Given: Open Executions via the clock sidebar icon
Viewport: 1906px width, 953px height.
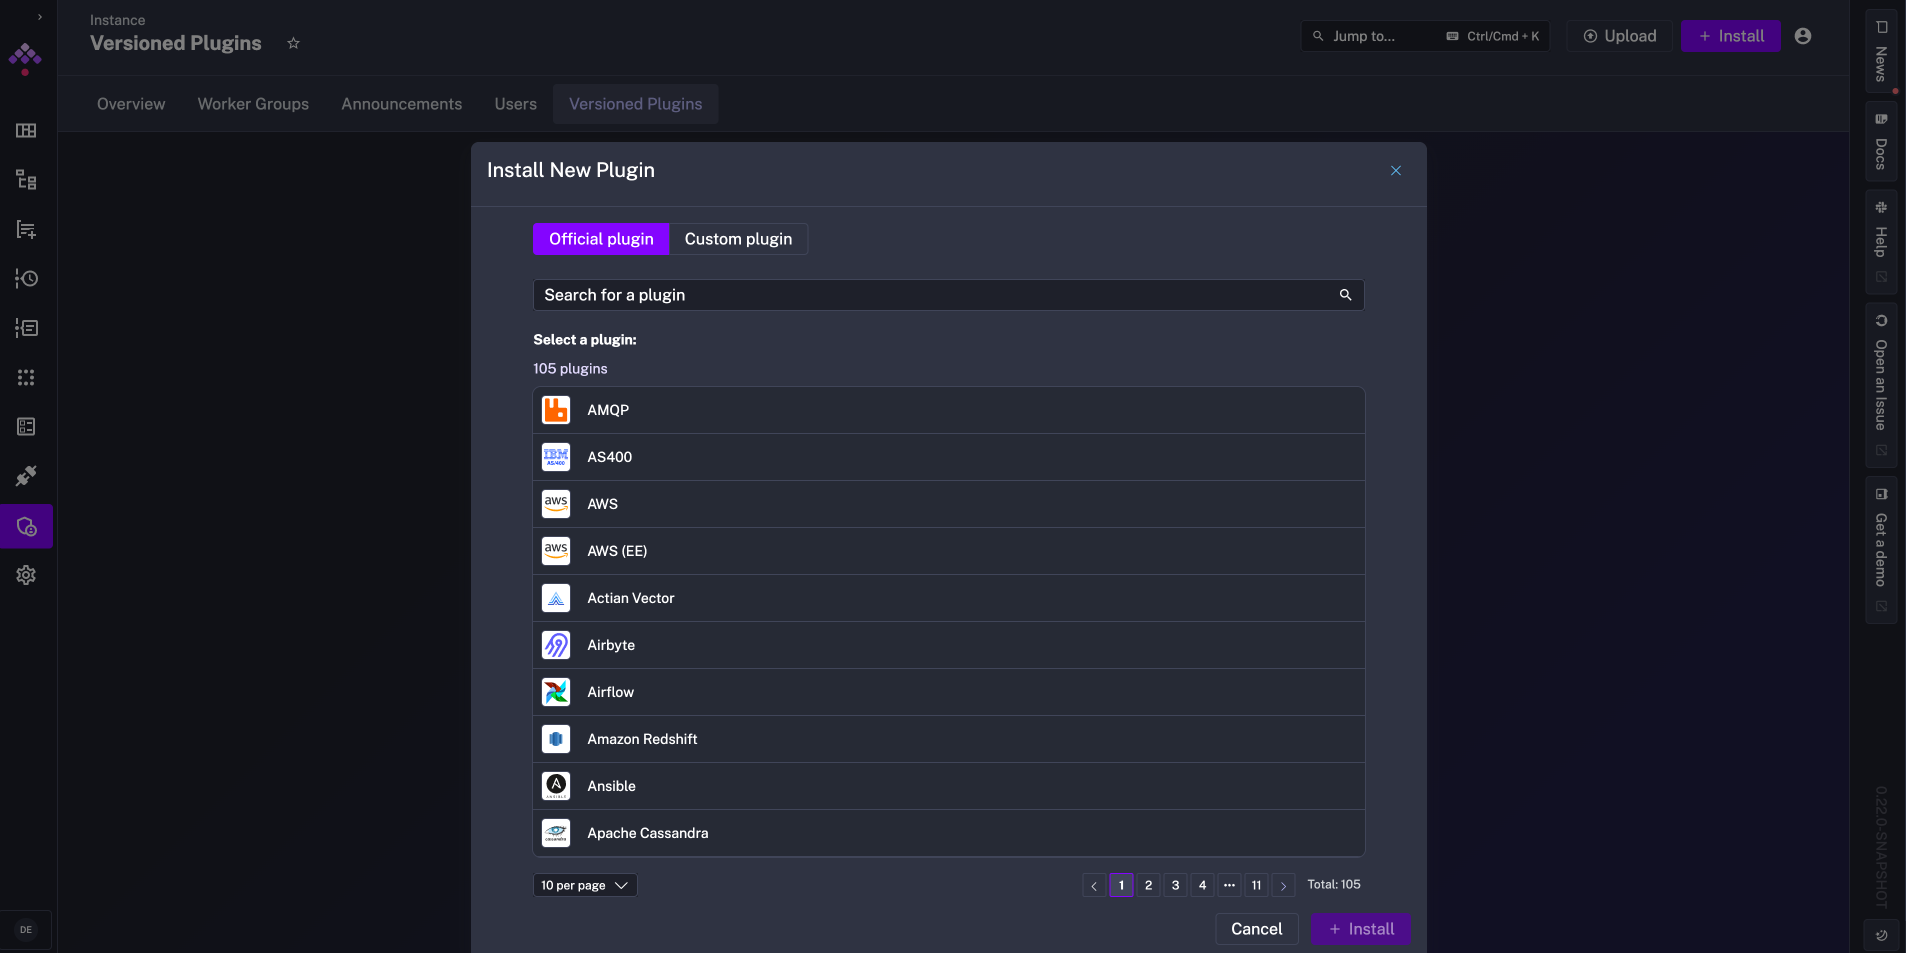Looking at the screenshot, I should (x=27, y=279).
